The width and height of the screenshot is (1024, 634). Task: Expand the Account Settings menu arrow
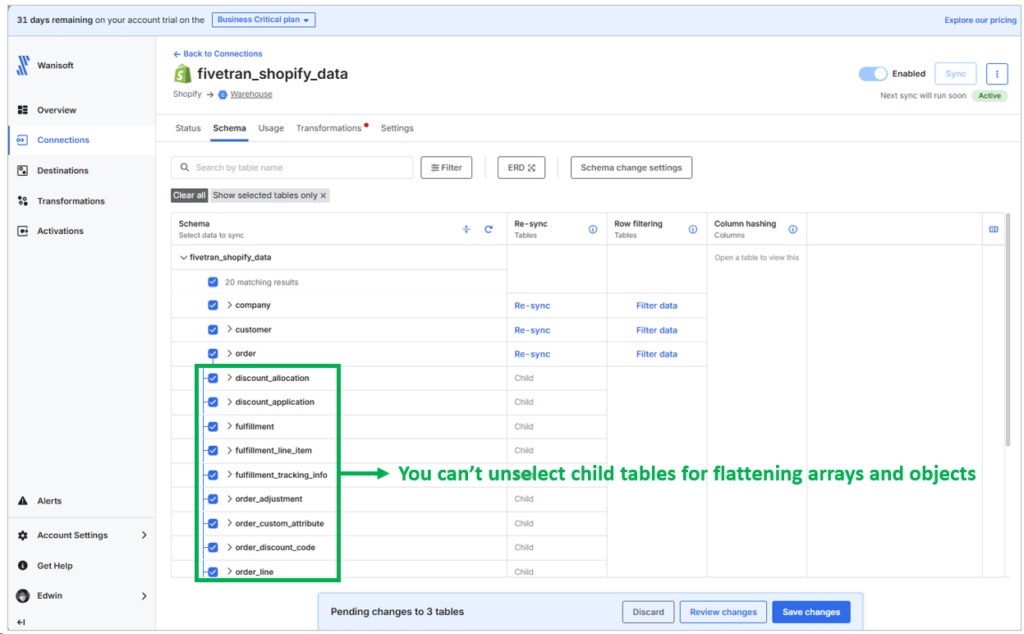click(x=144, y=535)
